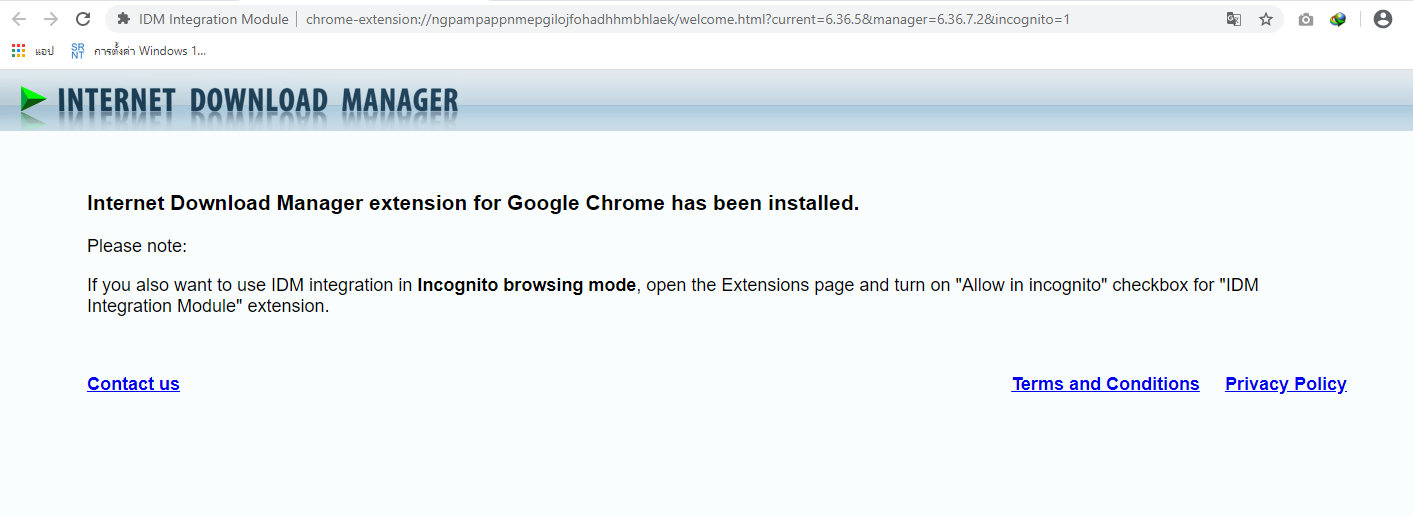Reload the current page
Image resolution: width=1413 pixels, height=517 pixels.
[x=84, y=19]
